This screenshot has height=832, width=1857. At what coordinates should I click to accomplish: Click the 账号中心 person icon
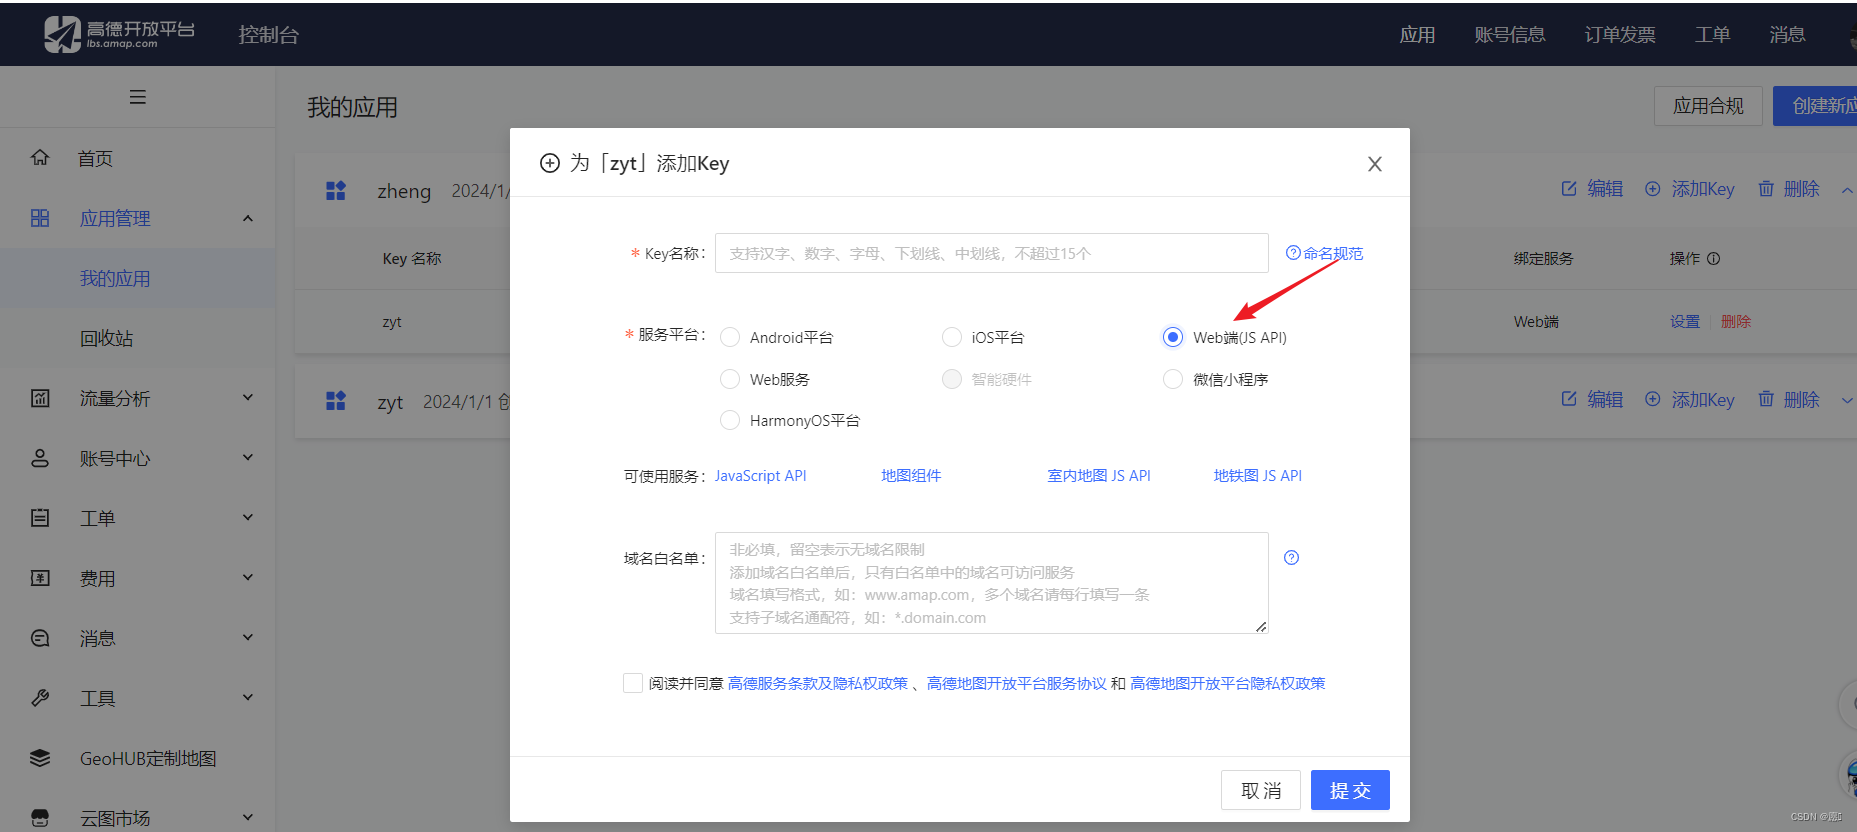tap(40, 458)
